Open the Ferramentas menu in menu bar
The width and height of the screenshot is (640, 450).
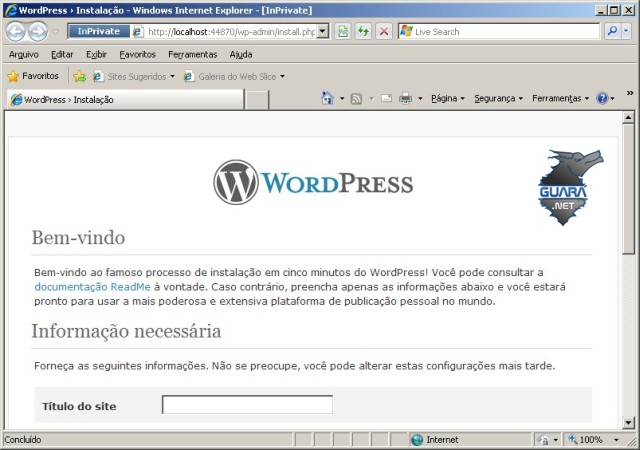click(193, 54)
